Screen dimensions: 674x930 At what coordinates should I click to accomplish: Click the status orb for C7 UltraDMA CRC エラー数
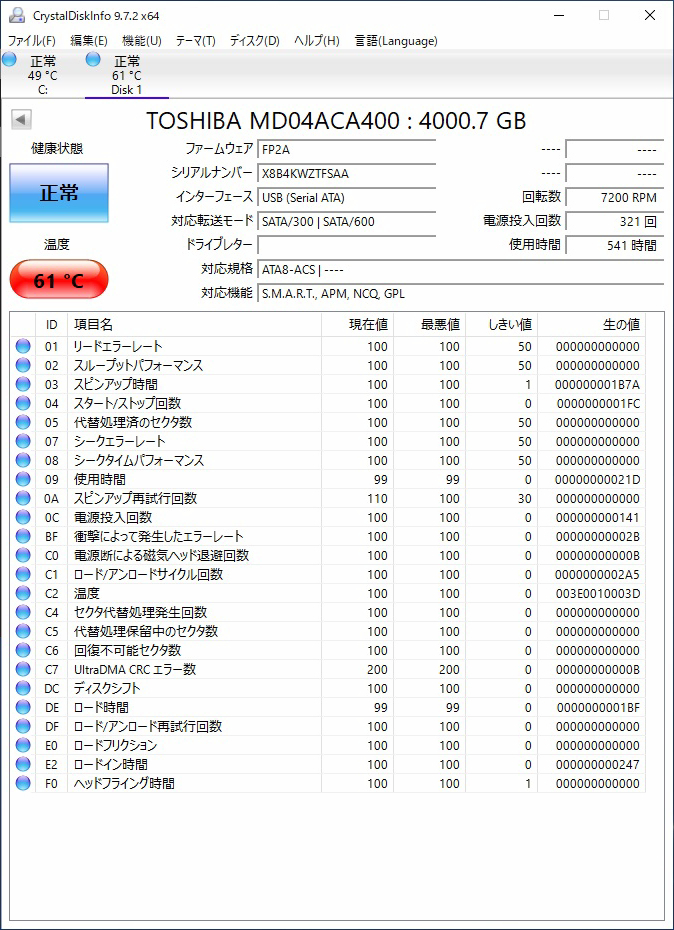[x=23, y=669]
